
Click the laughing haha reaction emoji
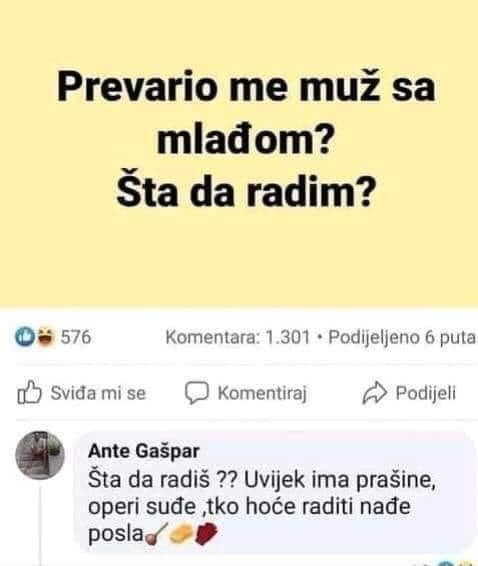[45, 336]
